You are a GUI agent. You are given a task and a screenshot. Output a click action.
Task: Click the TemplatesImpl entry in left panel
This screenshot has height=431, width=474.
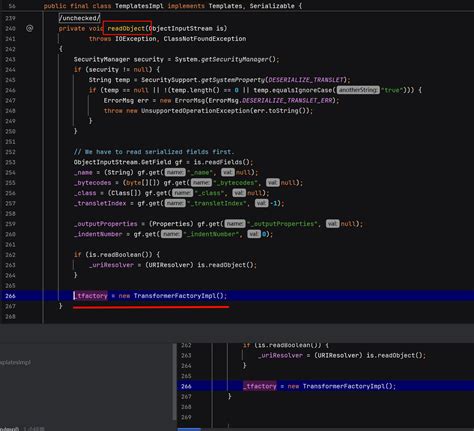pyautogui.click(x=15, y=362)
